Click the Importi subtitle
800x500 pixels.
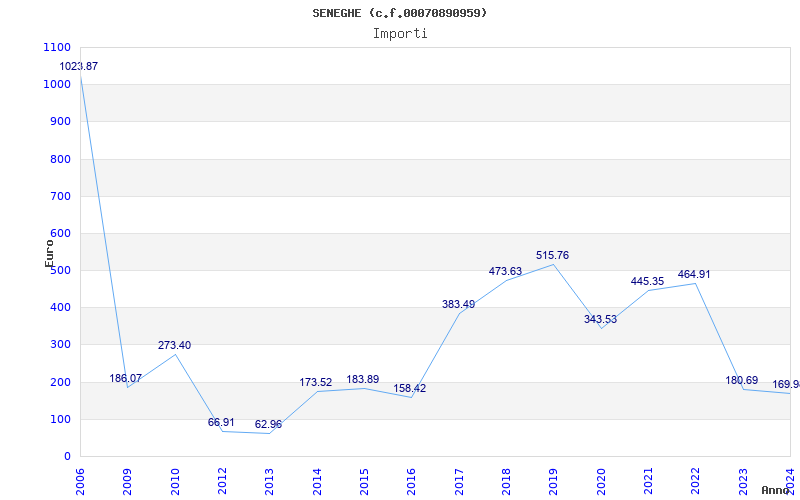pyautogui.click(x=400, y=34)
